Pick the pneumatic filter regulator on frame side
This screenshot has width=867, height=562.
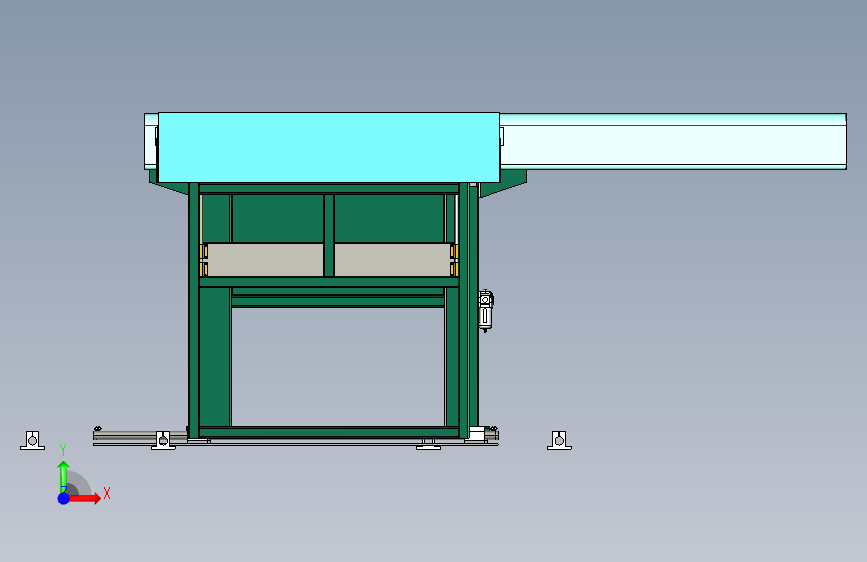485,311
